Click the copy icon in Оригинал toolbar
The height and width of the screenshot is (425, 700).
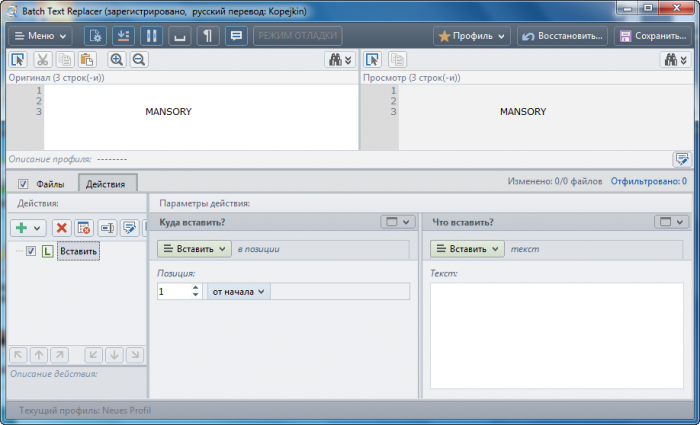point(65,60)
